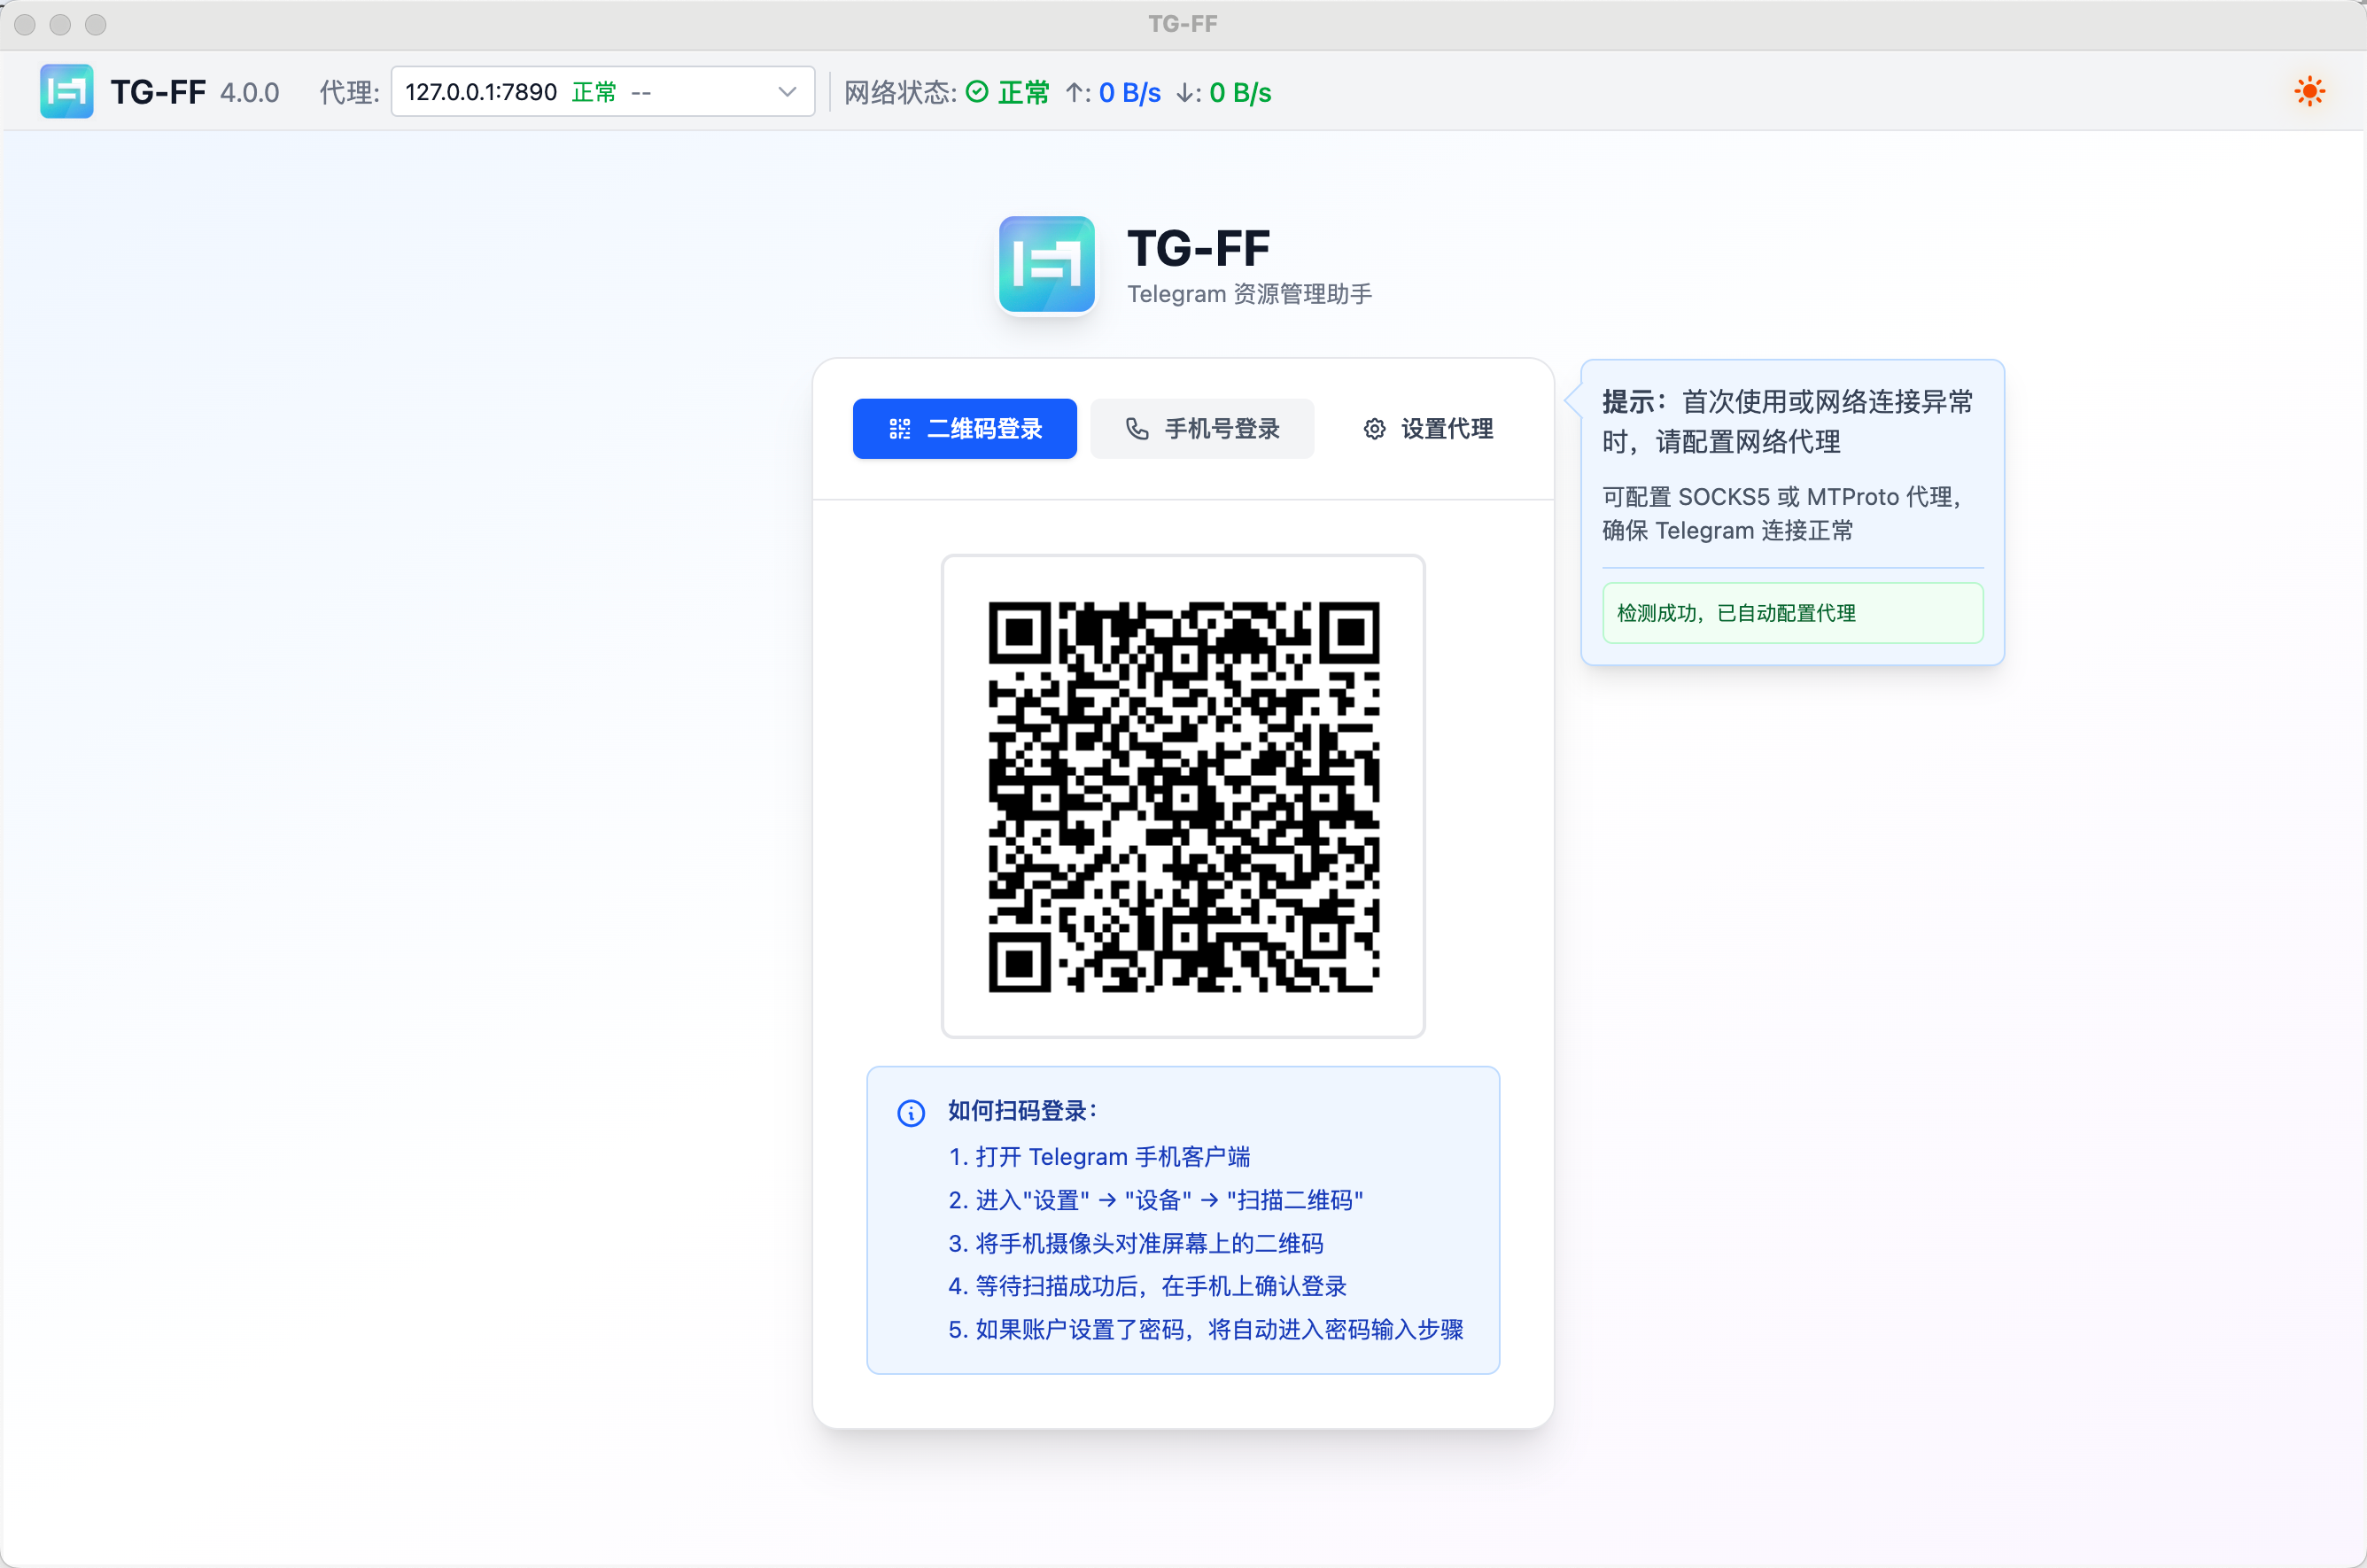
Task: Open the 127.0.0.1:7890 proxy combo box
Action: pos(600,91)
